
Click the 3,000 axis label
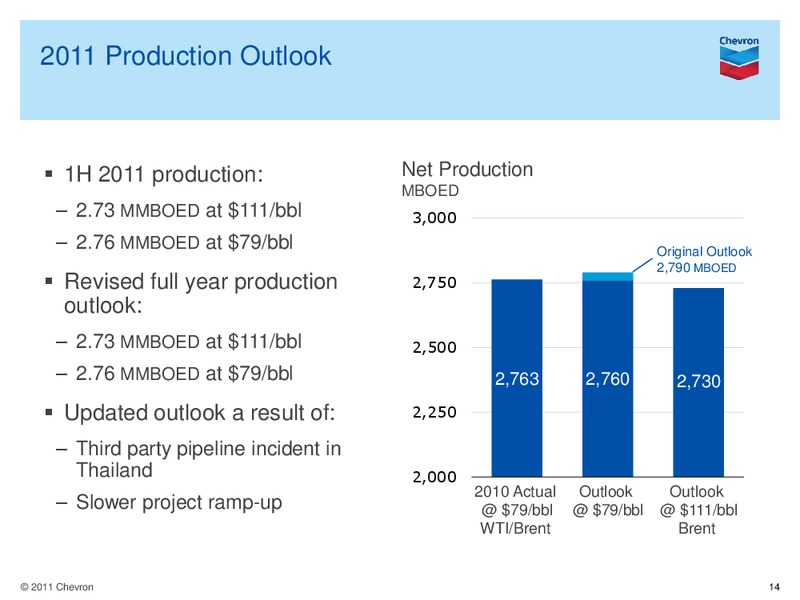click(434, 218)
